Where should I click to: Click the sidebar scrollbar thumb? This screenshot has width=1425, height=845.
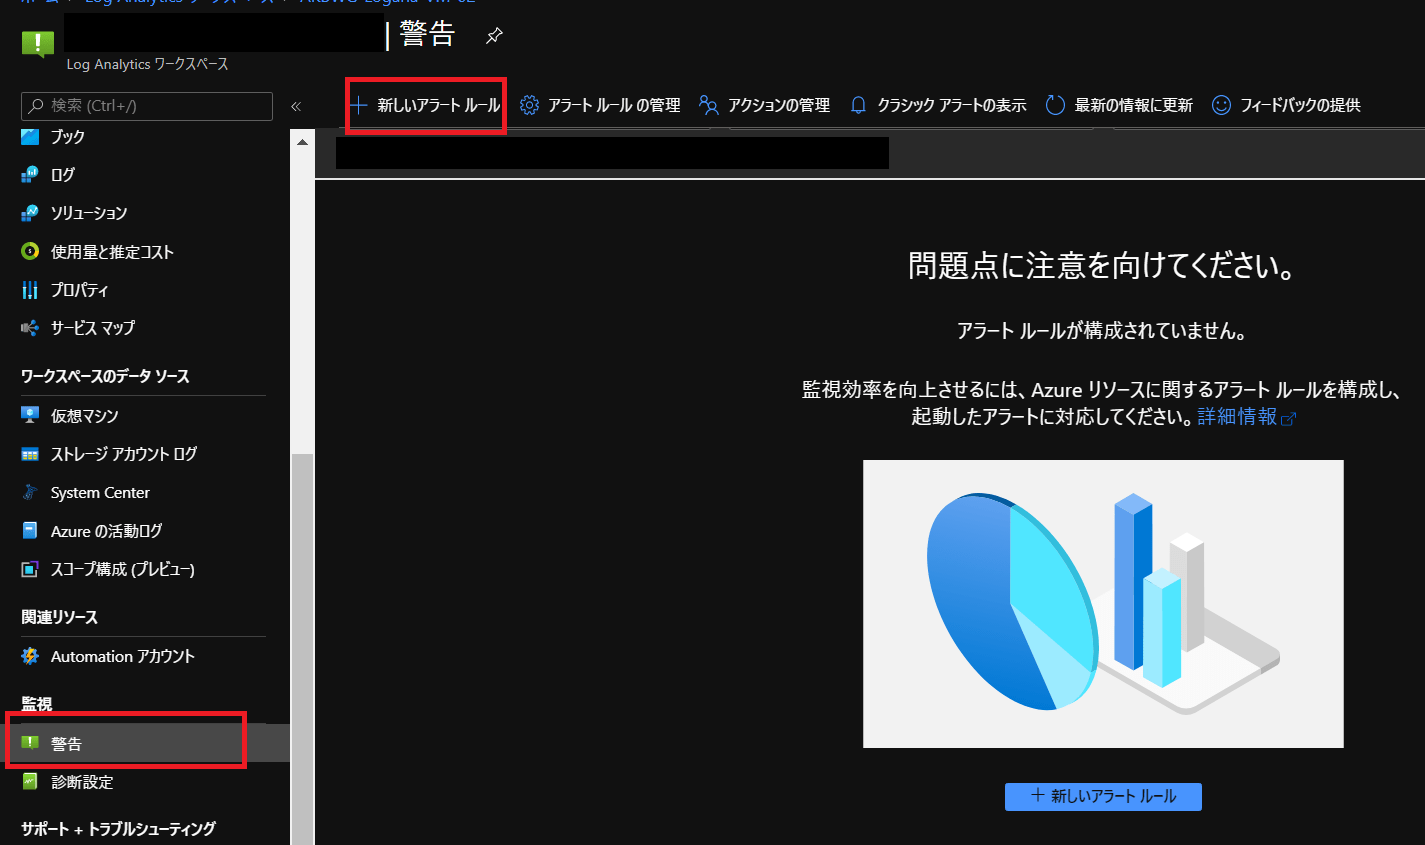point(302,648)
